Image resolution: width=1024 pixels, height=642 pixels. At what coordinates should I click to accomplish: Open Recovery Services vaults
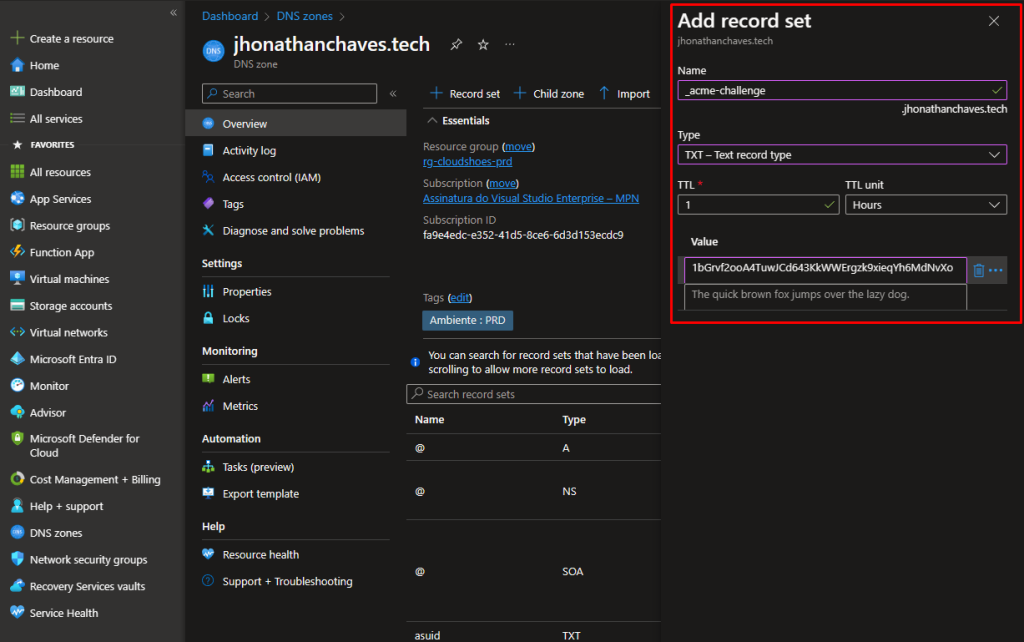pyautogui.click(x=87, y=587)
